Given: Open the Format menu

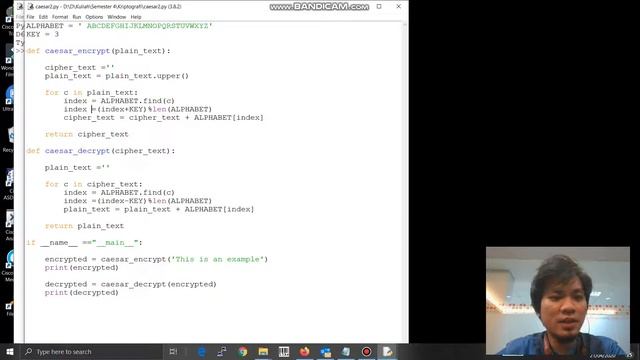Looking at the screenshot, I should pos(60,17).
